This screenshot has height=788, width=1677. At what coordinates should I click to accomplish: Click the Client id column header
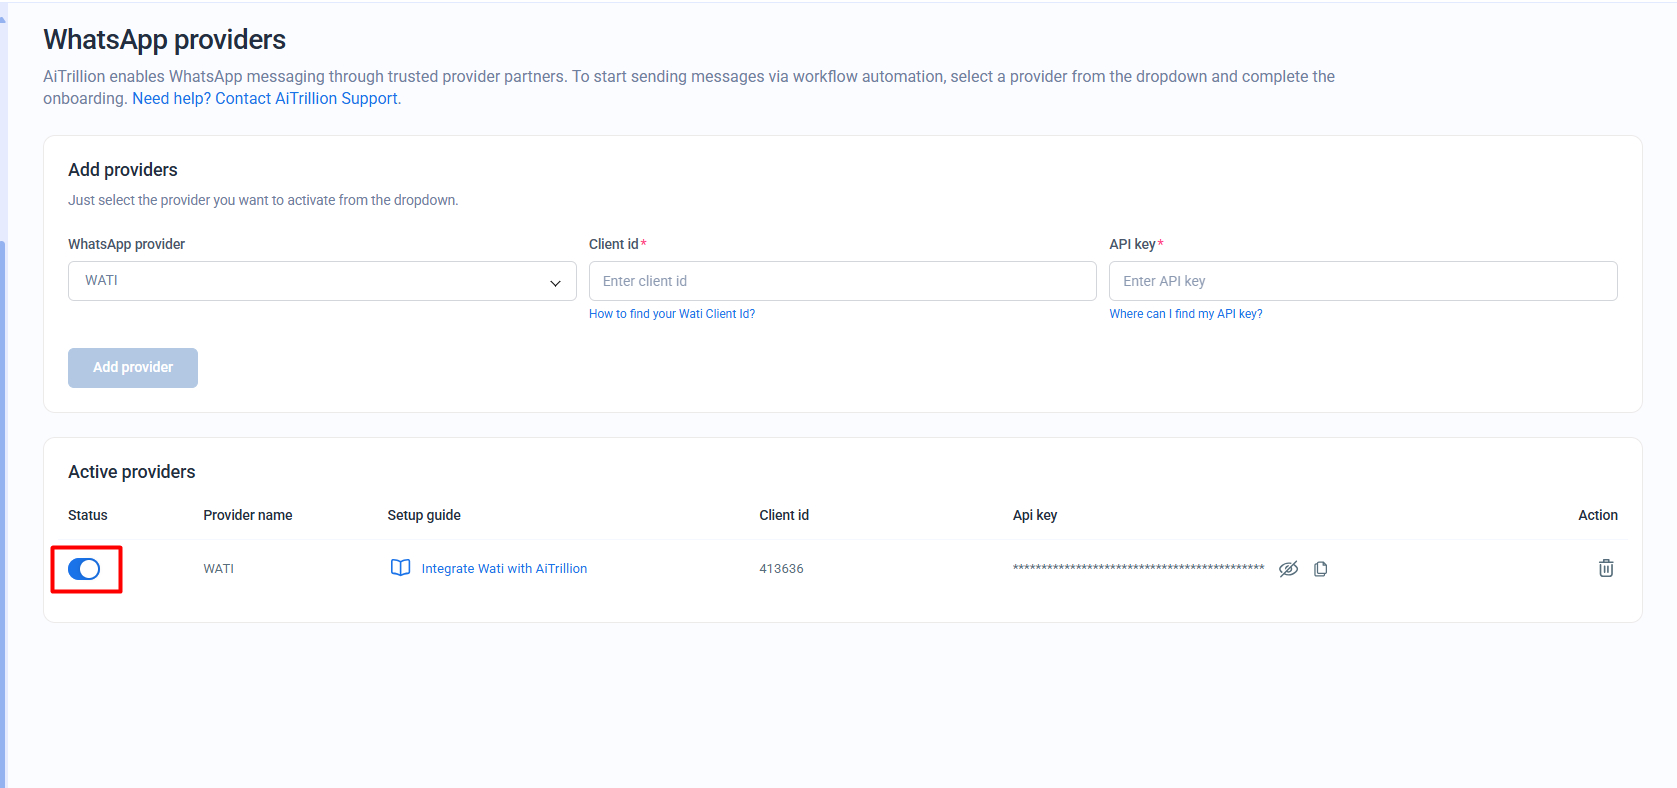[x=784, y=515]
